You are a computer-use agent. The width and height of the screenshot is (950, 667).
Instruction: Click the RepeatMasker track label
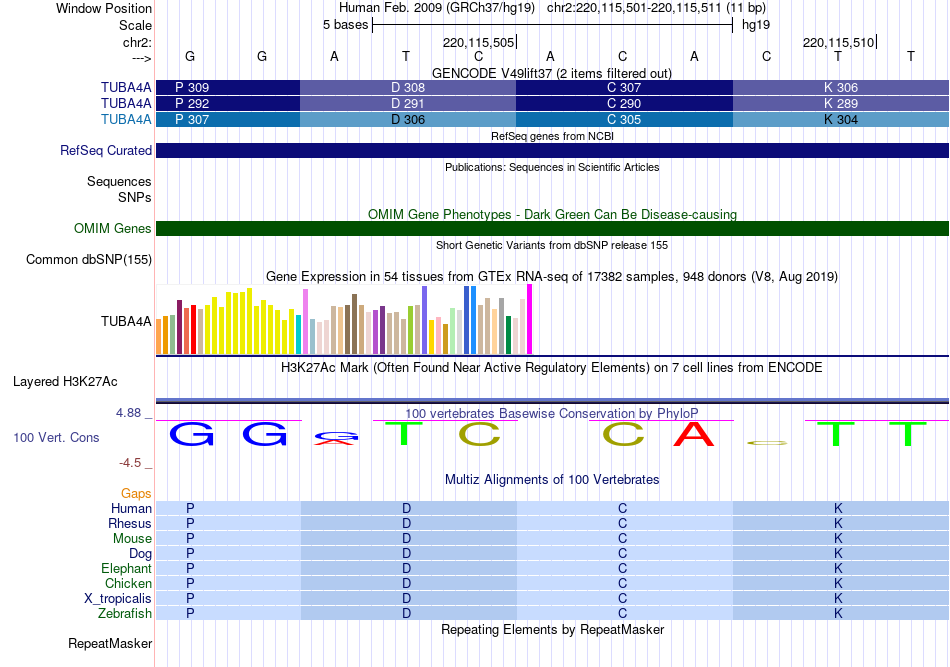[x=110, y=643]
